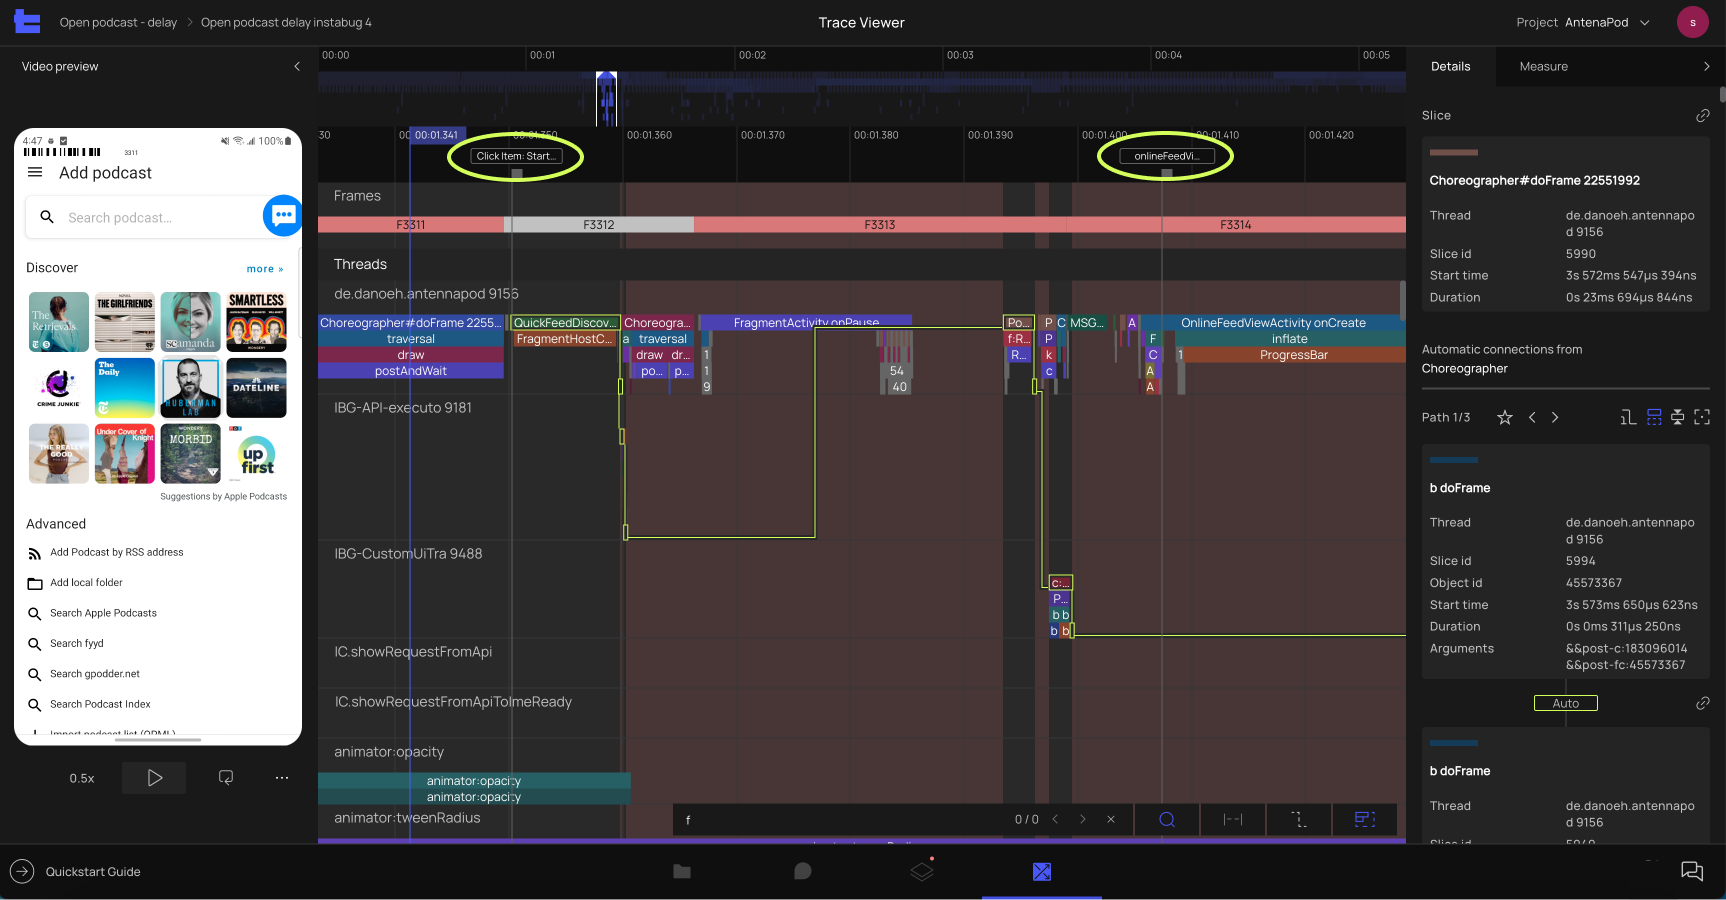Go to the next path
The image size is (1726, 900).
pos(1555,417)
